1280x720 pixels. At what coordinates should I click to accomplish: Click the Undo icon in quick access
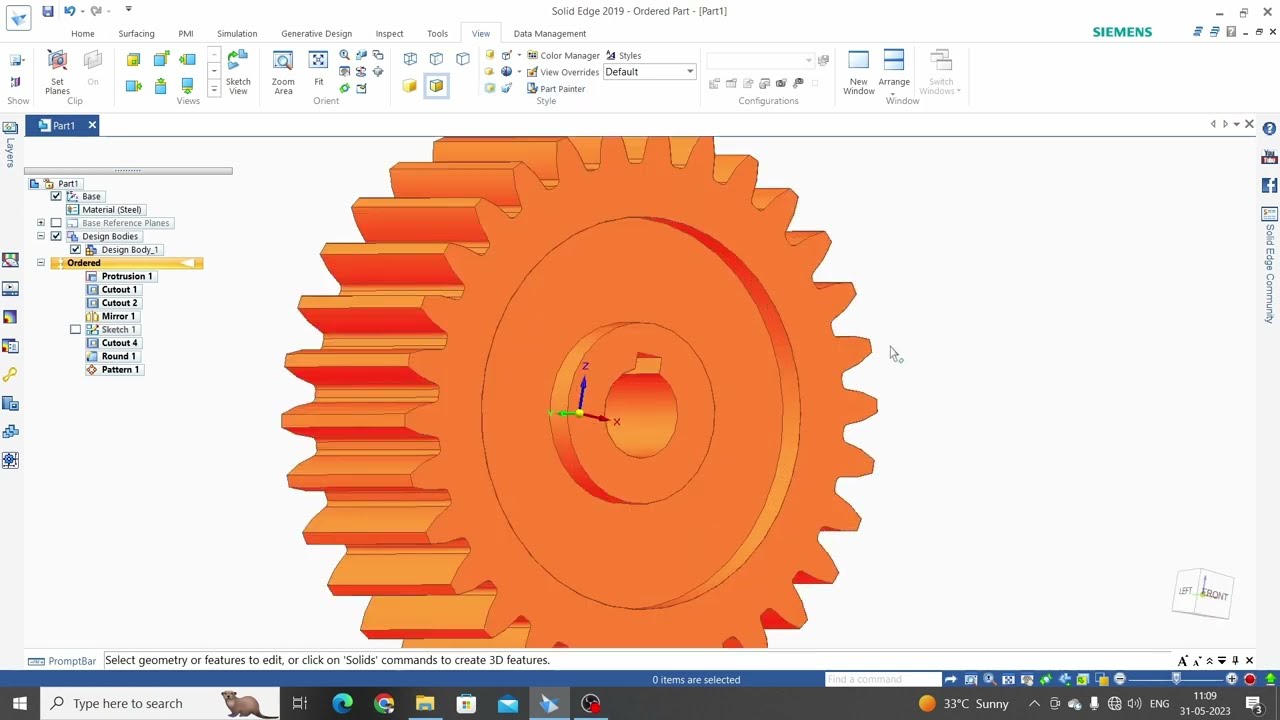[69, 11]
